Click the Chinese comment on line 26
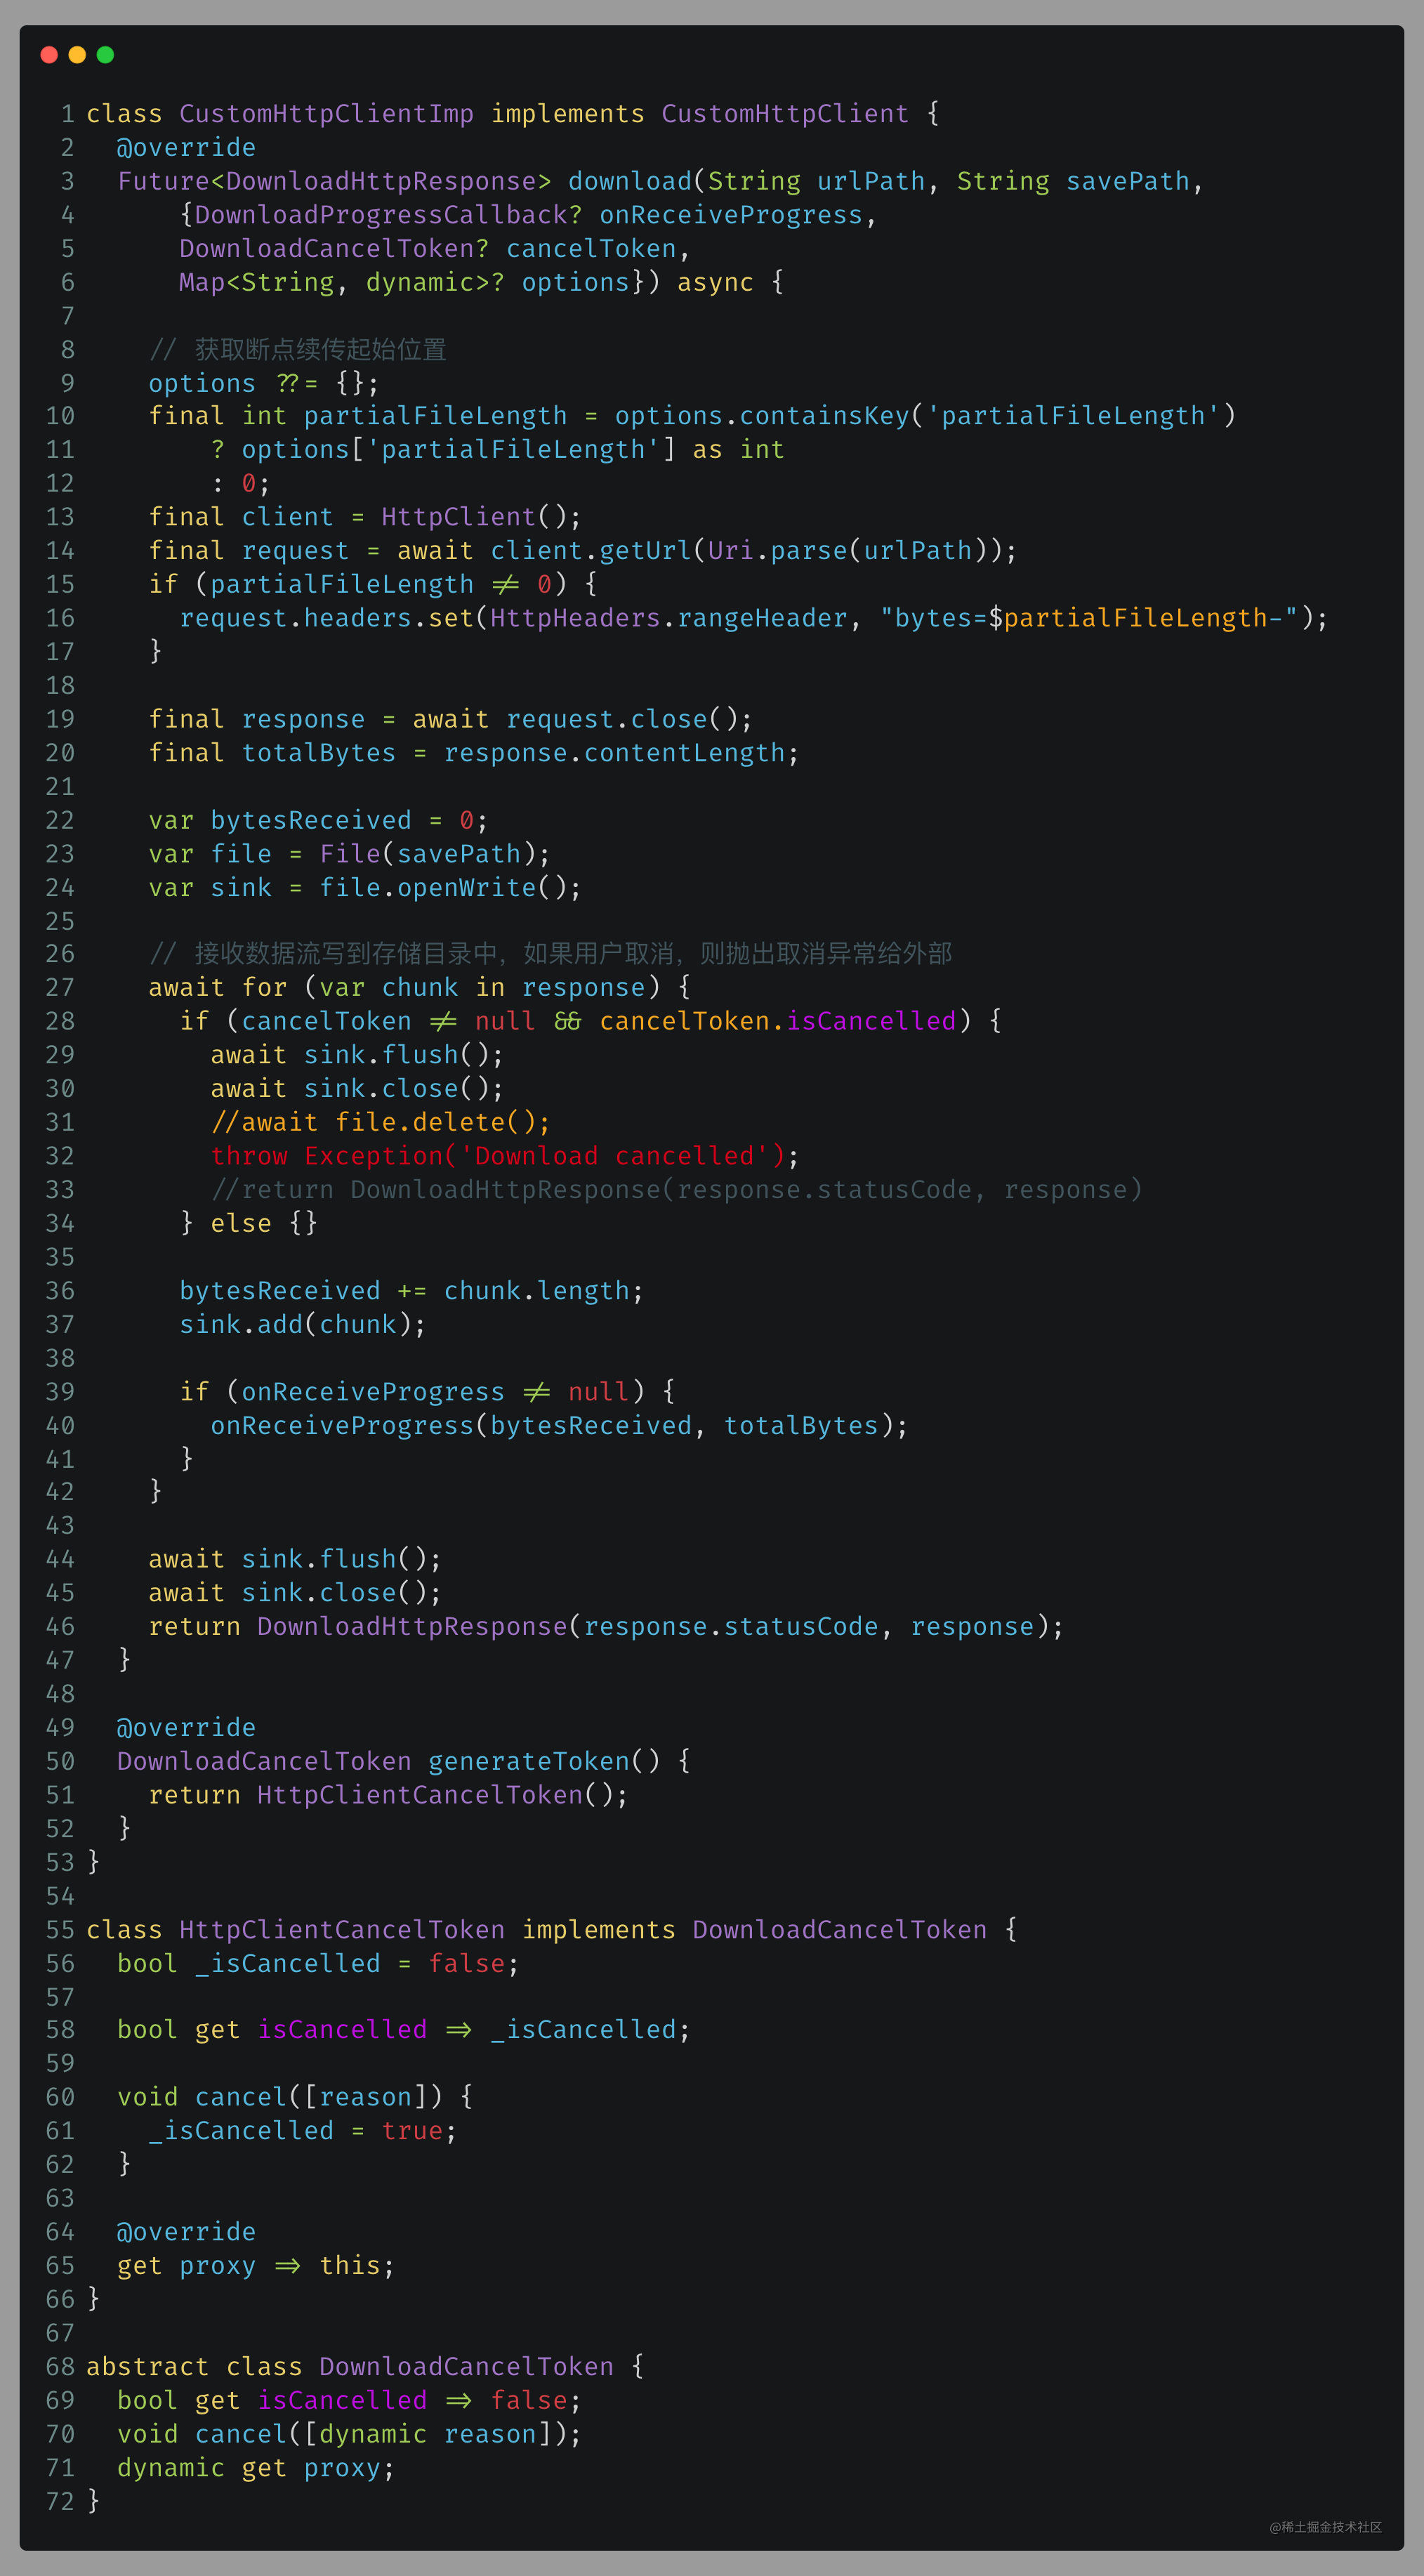Screen dimensions: 1424x2576 pos(550,953)
